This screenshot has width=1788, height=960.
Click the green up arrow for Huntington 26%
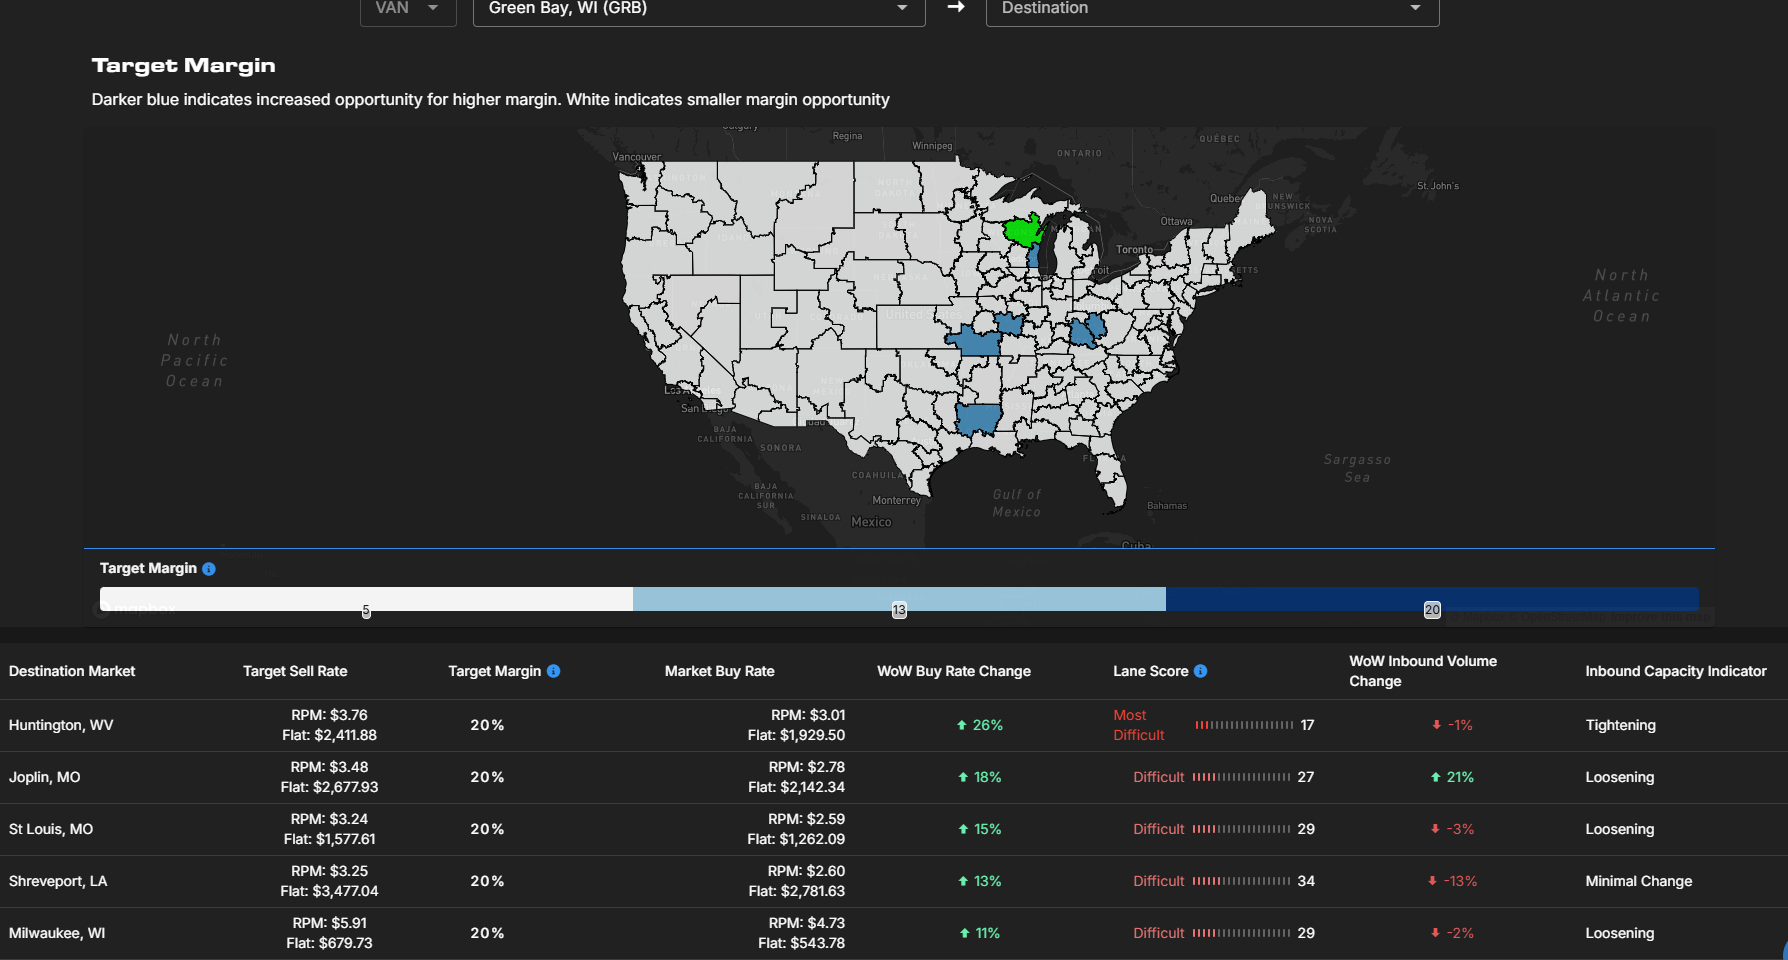[x=962, y=725]
